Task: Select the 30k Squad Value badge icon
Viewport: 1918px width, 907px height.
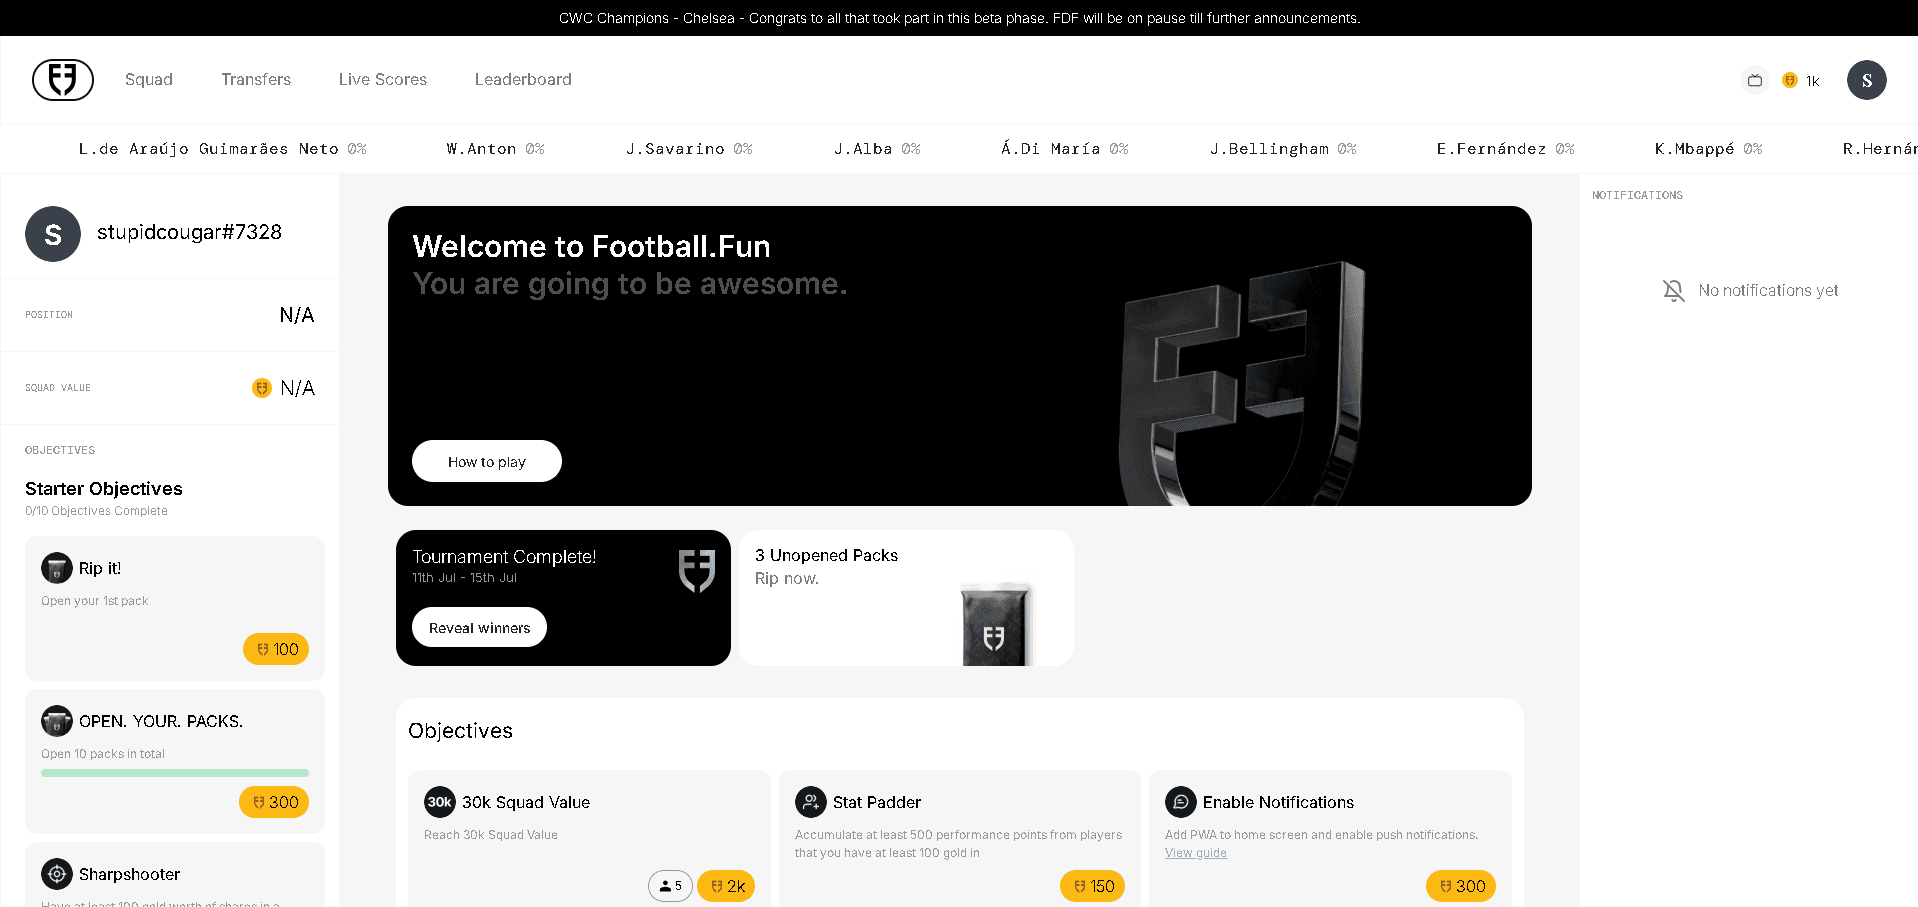Action: pos(438,802)
